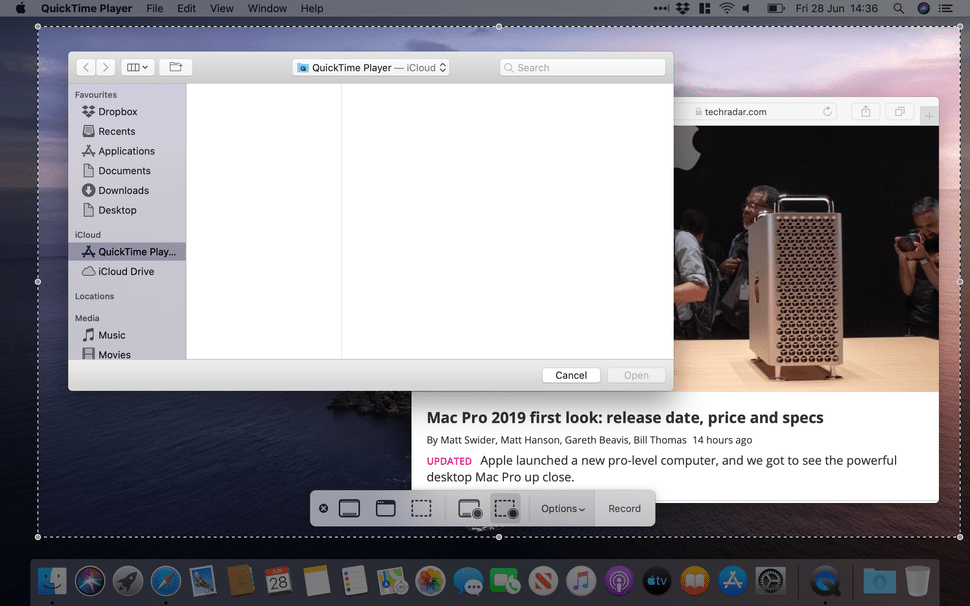Select Capture Selected Portion mode
The width and height of the screenshot is (970, 606).
[x=421, y=508]
